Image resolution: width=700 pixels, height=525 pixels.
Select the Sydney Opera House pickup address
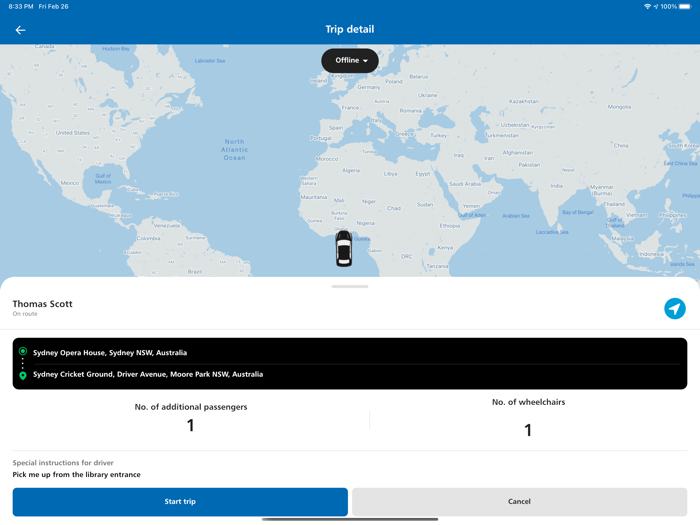110,353
